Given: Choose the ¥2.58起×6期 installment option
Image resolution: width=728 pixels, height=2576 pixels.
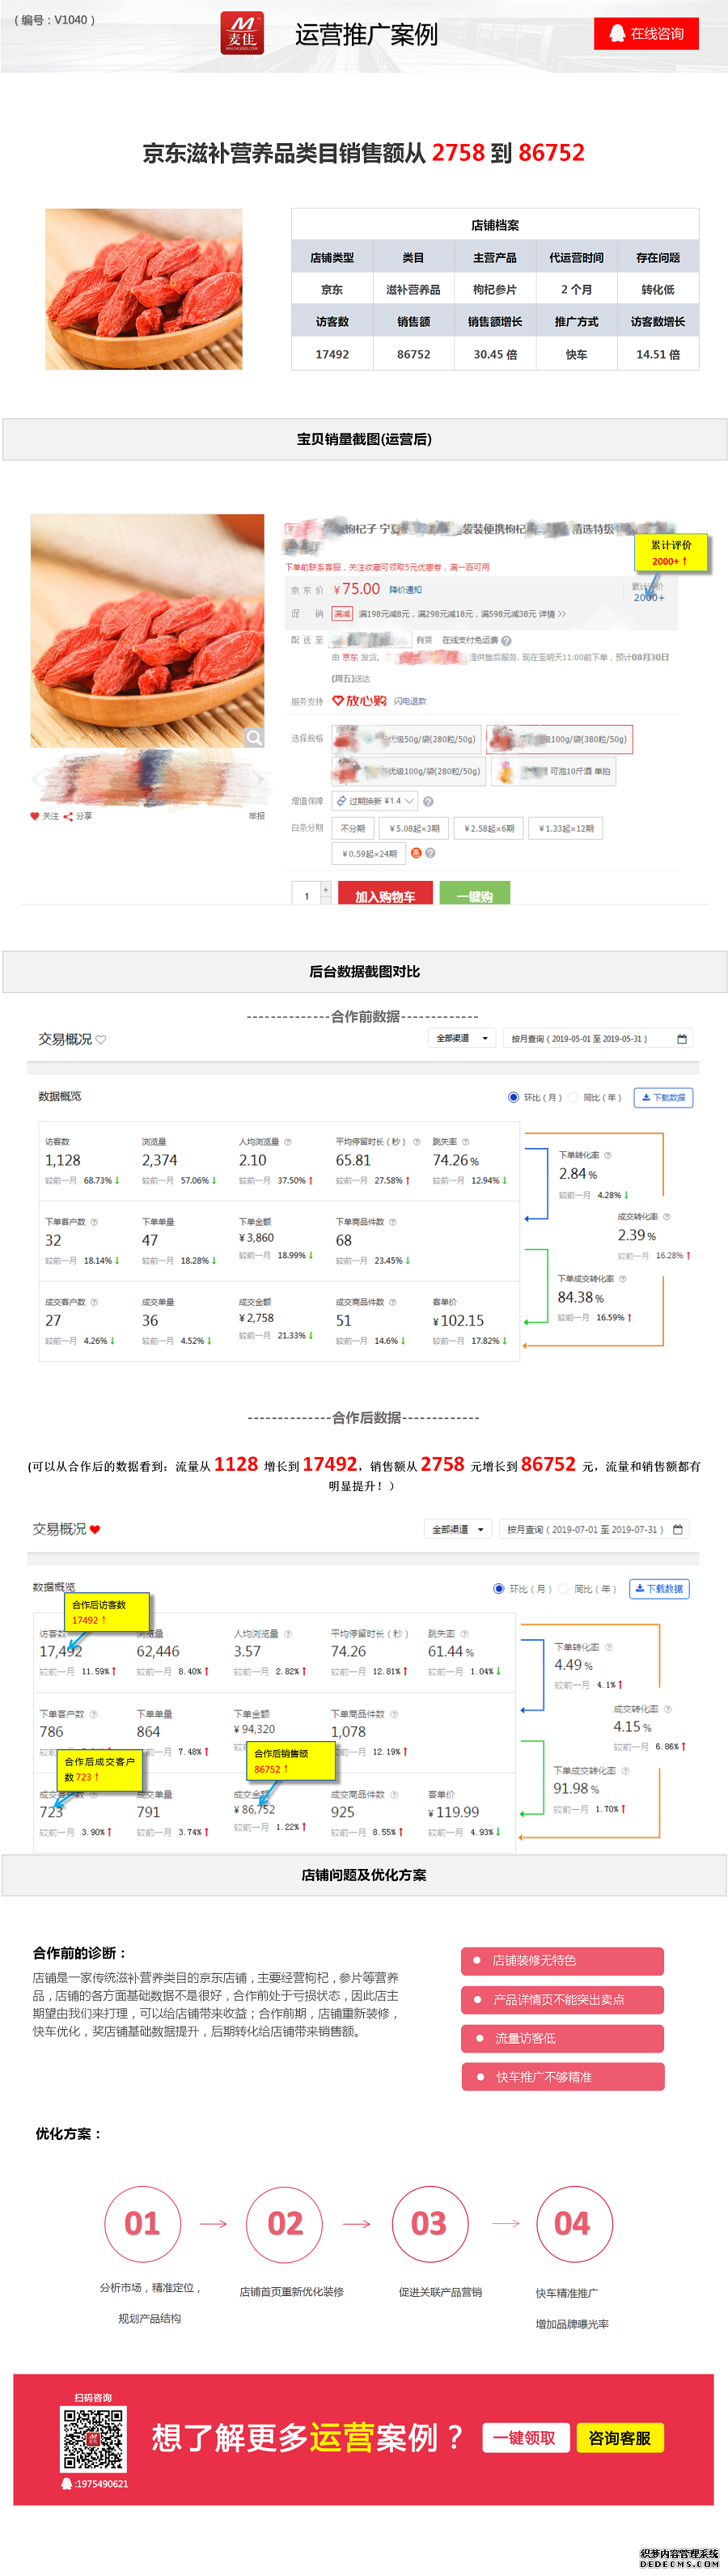Looking at the screenshot, I should coord(489,828).
